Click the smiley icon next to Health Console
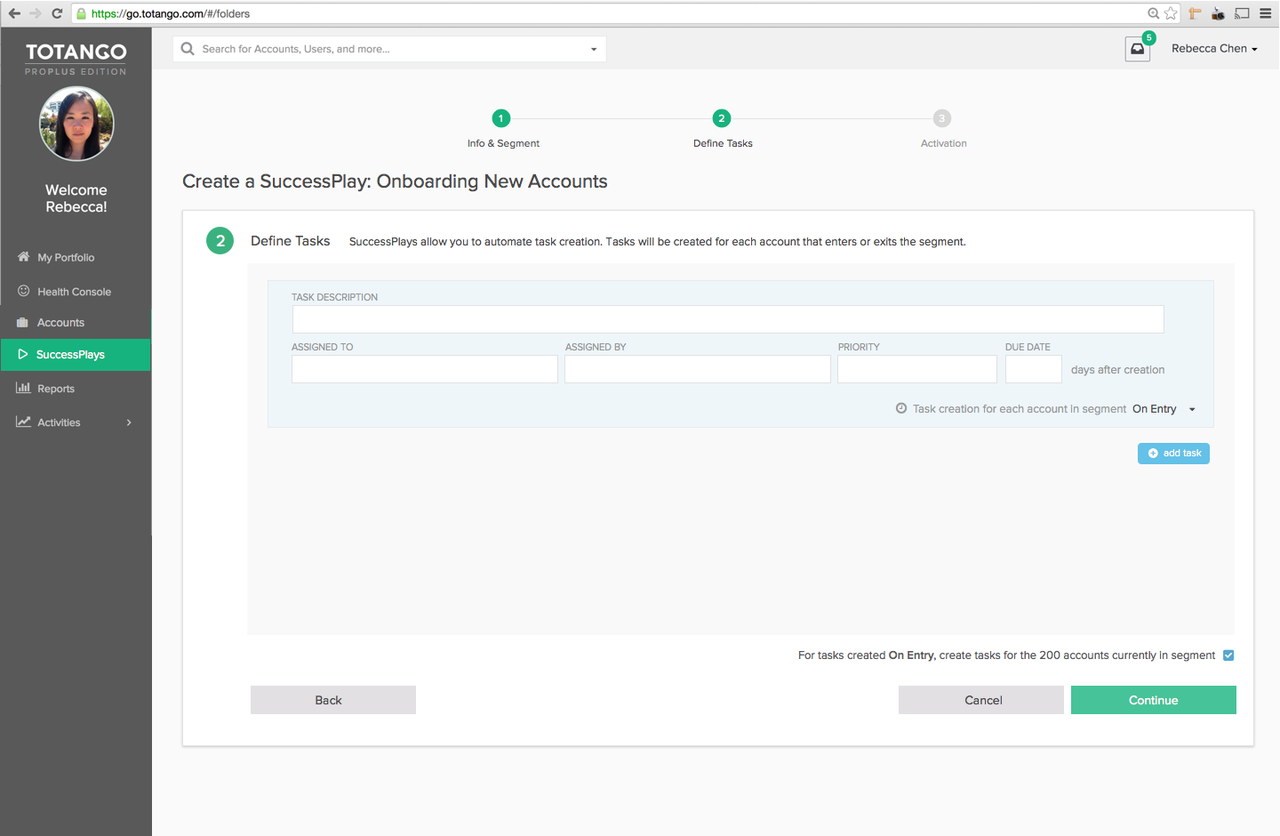 click(x=23, y=291)
